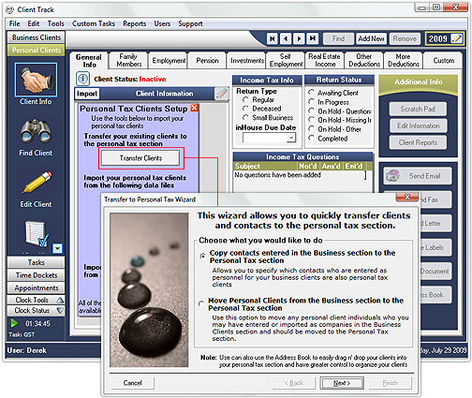Screen dimensions: 472x398
Task: Close Personal Tax Clients Setup panel
Action: (194, 108)
